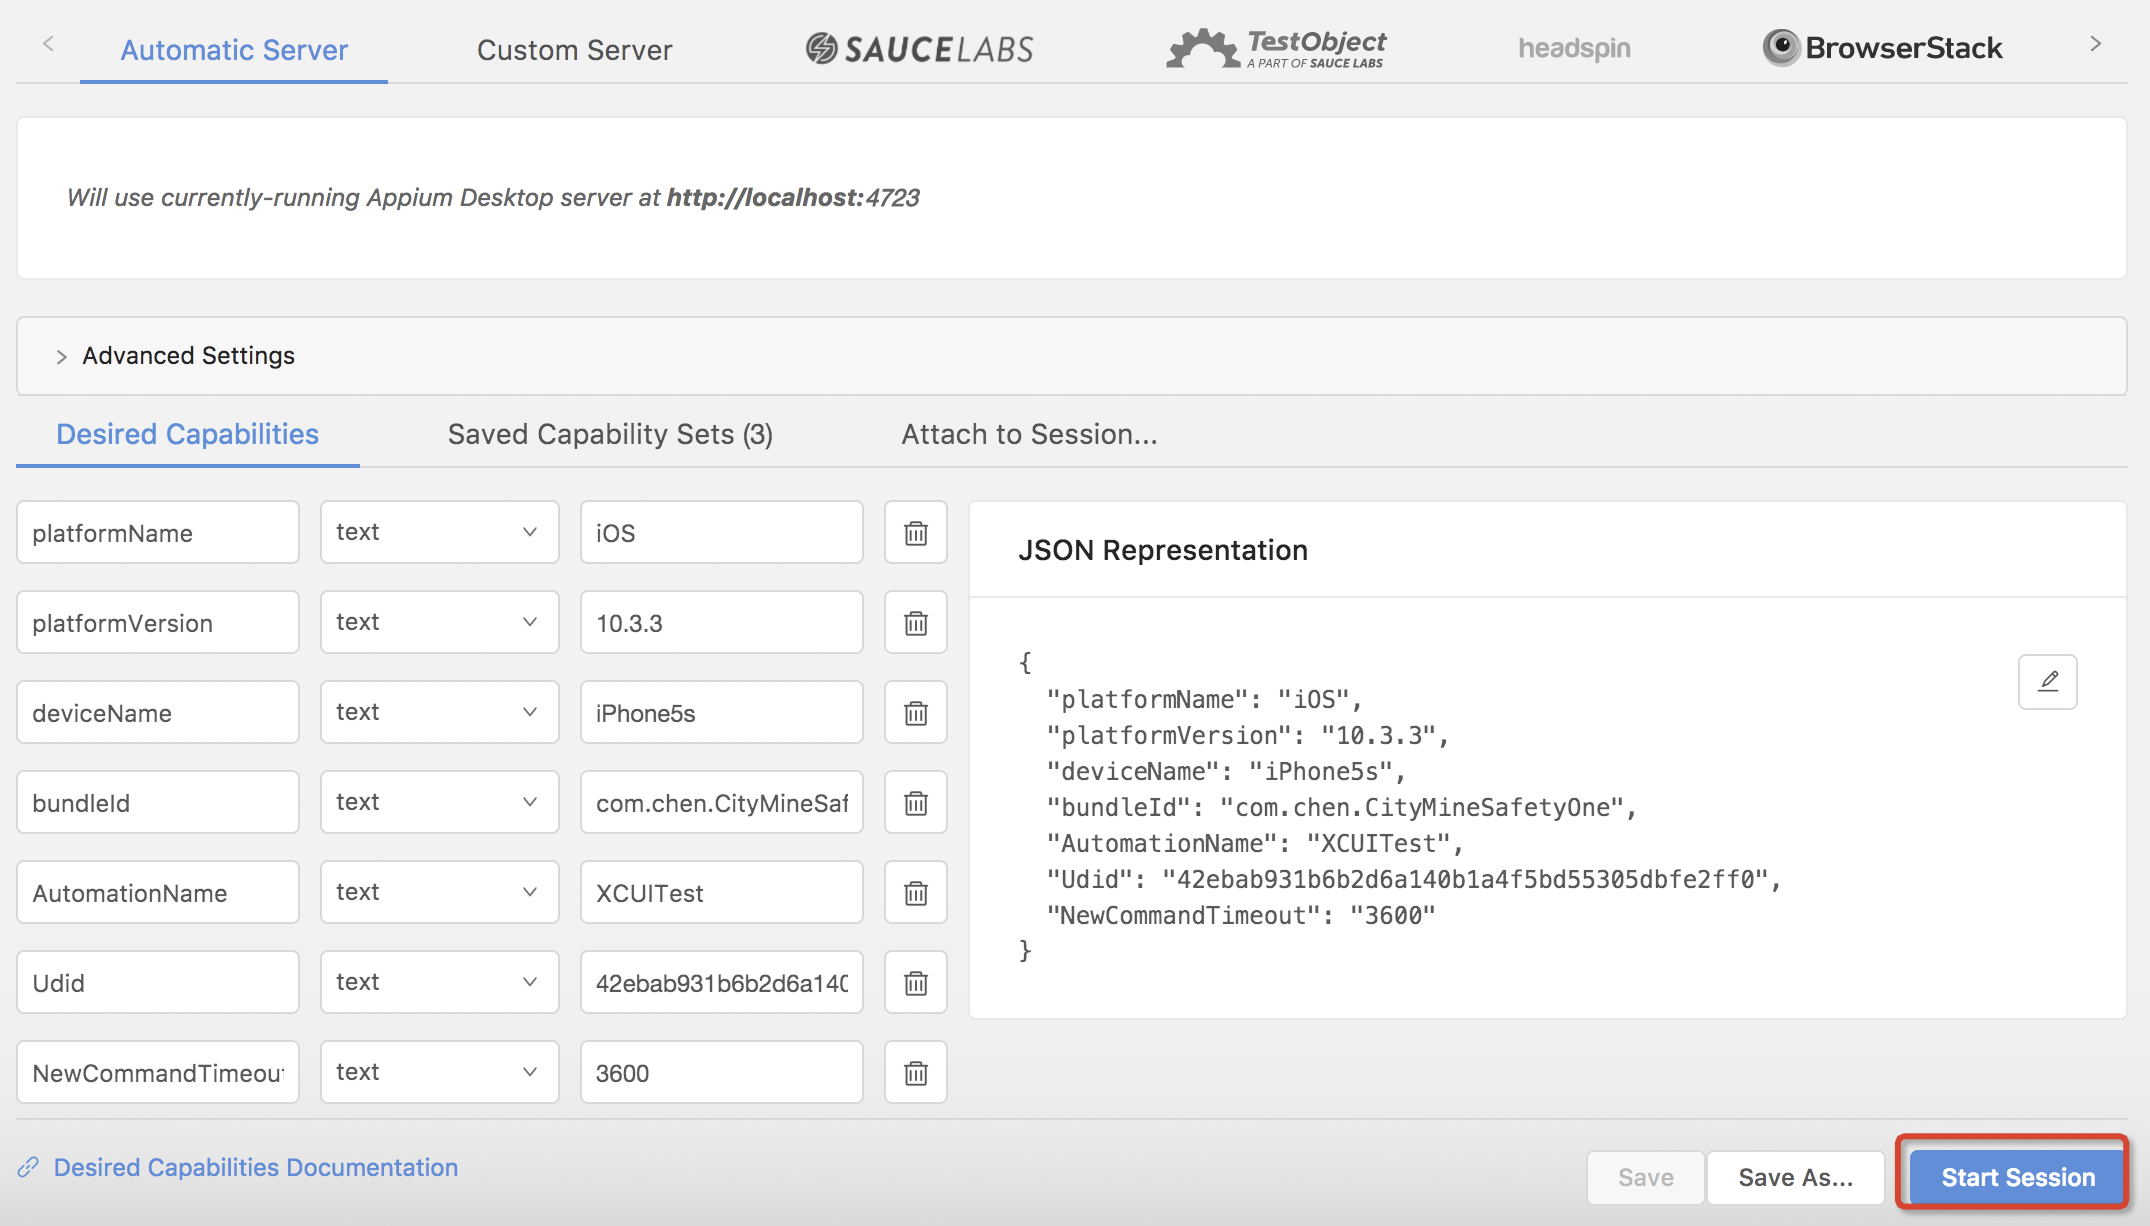Open the Sauce Labs server tab
The width and height of the screenshot is (2150, 1226).
pyautogui.click(x=919, y=49)
